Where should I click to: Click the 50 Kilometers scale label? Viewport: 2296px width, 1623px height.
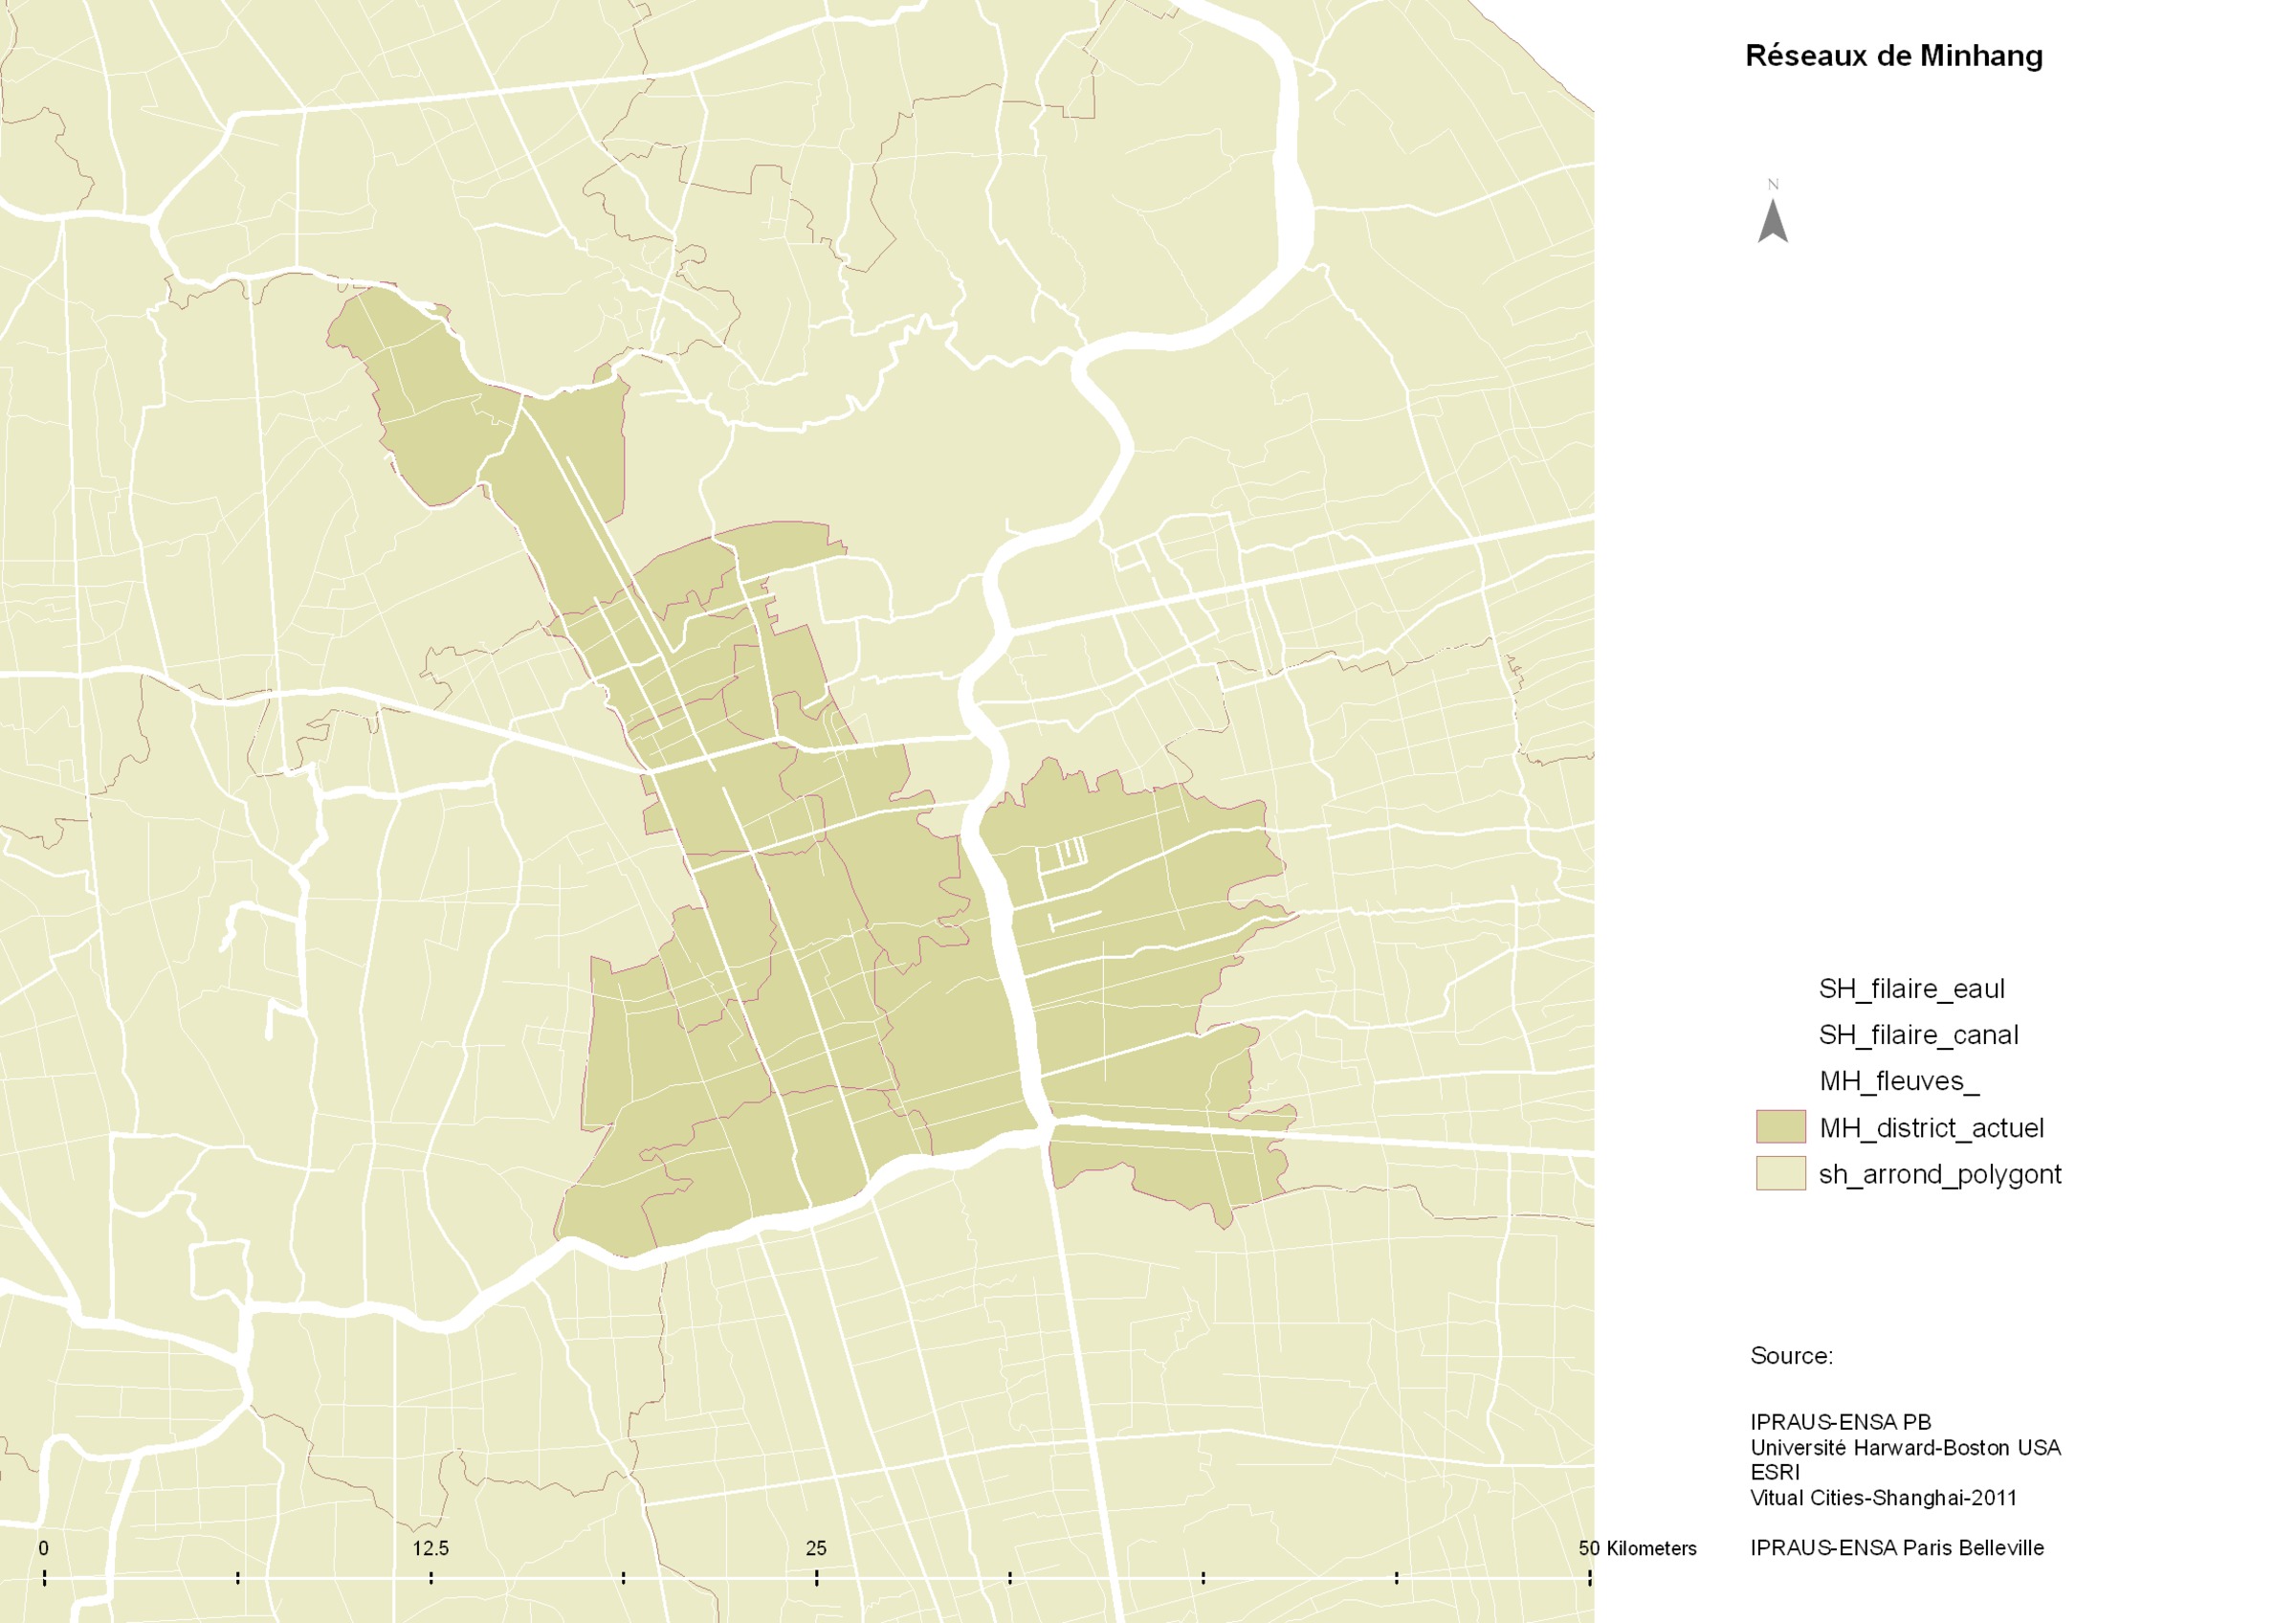tap(1637, 1548)
